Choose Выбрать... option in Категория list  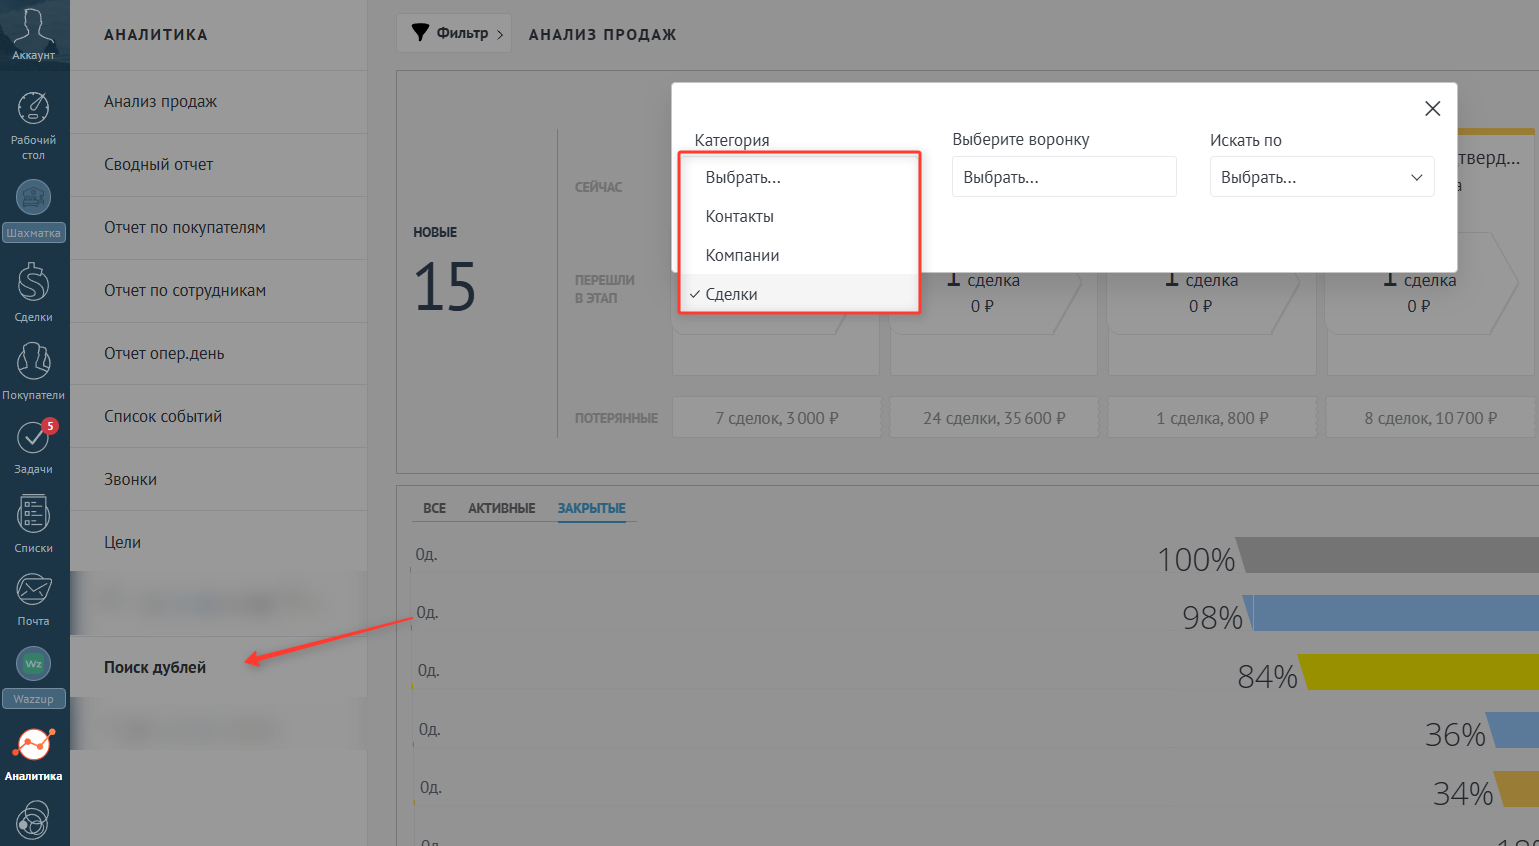[799, 178]
